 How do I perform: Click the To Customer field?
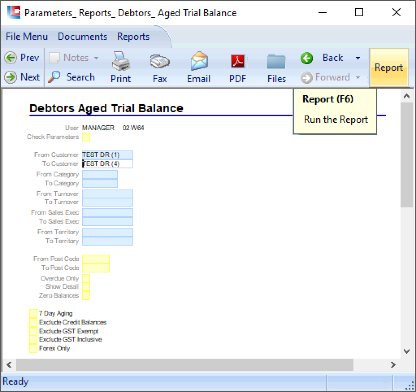[107, 164]
